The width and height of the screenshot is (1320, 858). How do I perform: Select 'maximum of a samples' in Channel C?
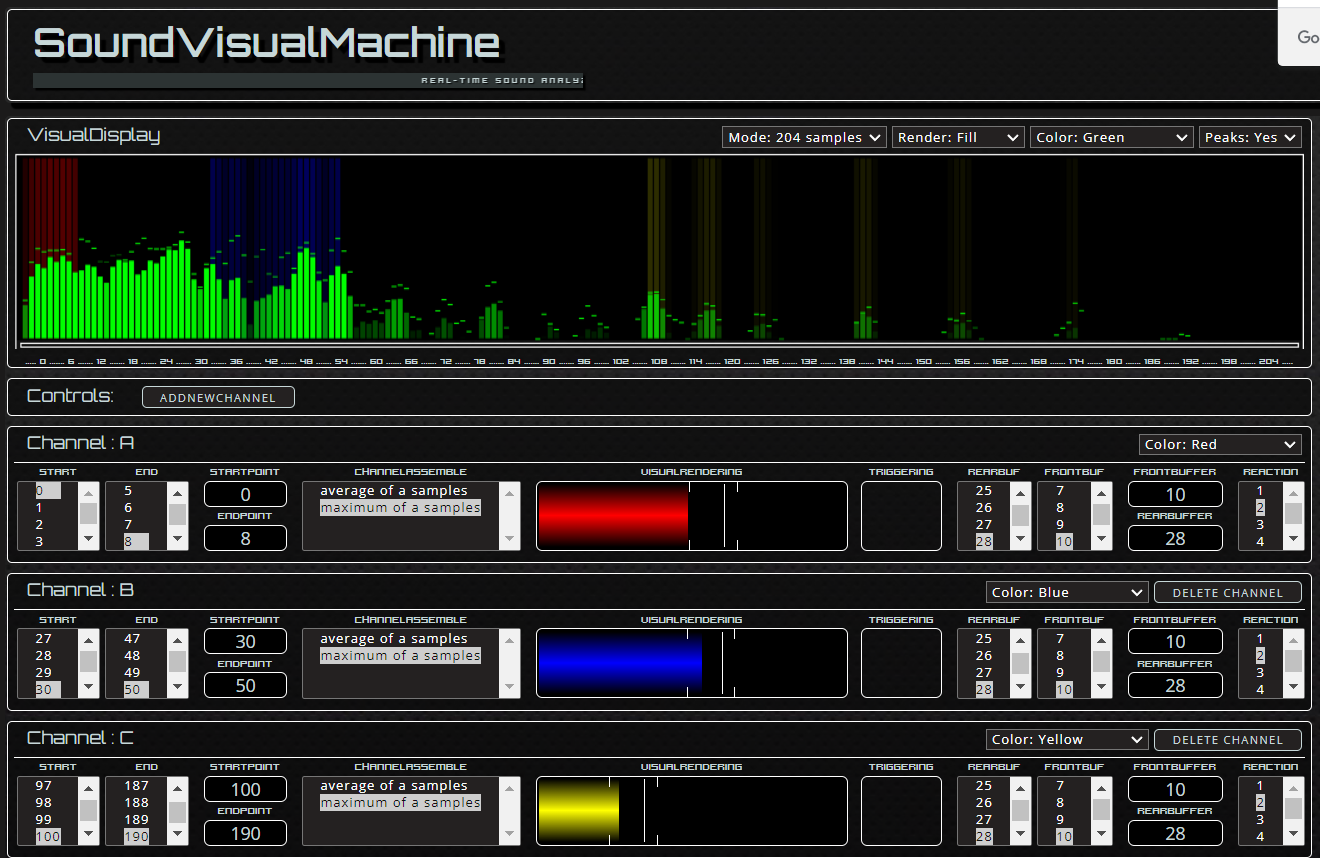pyautogui.click(x=400, y=803)
